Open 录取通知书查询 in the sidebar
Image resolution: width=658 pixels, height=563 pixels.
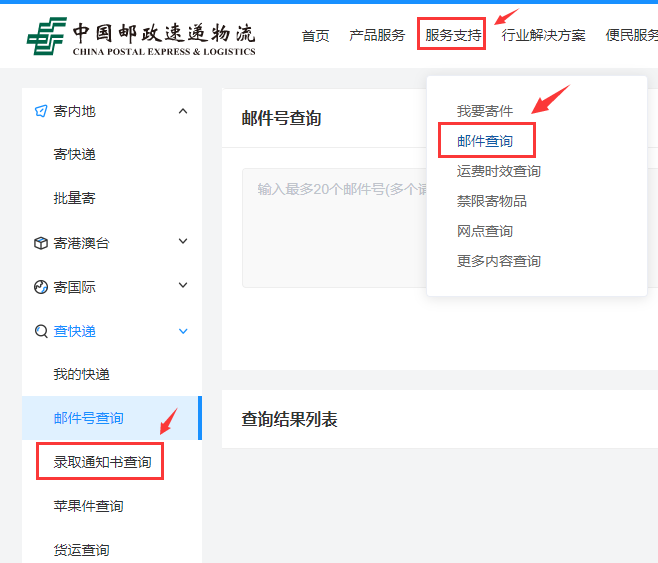pos(102,462)
